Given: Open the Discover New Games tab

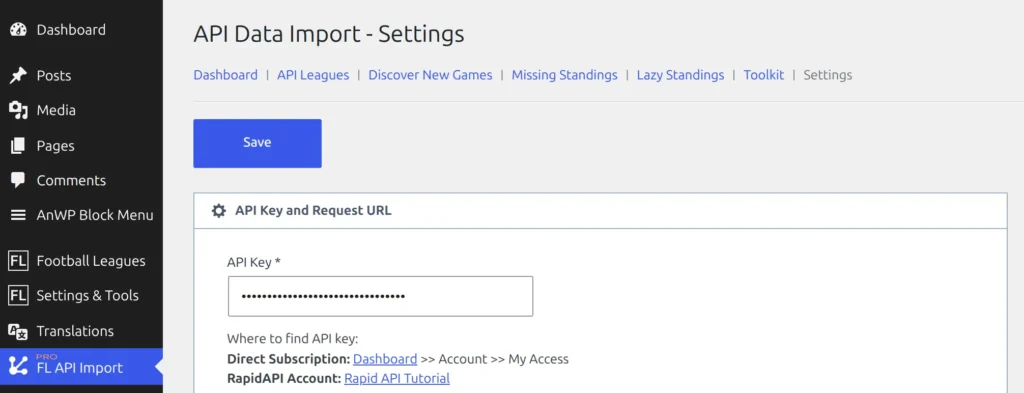Looking at the screenshot, I should (430, 75).
